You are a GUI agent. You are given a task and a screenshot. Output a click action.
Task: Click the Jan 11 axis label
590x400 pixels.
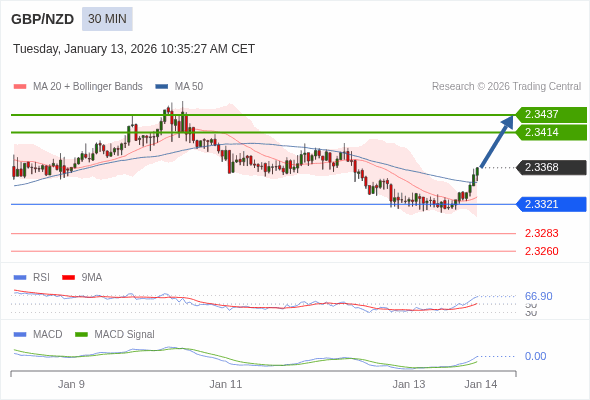[226, 384]
